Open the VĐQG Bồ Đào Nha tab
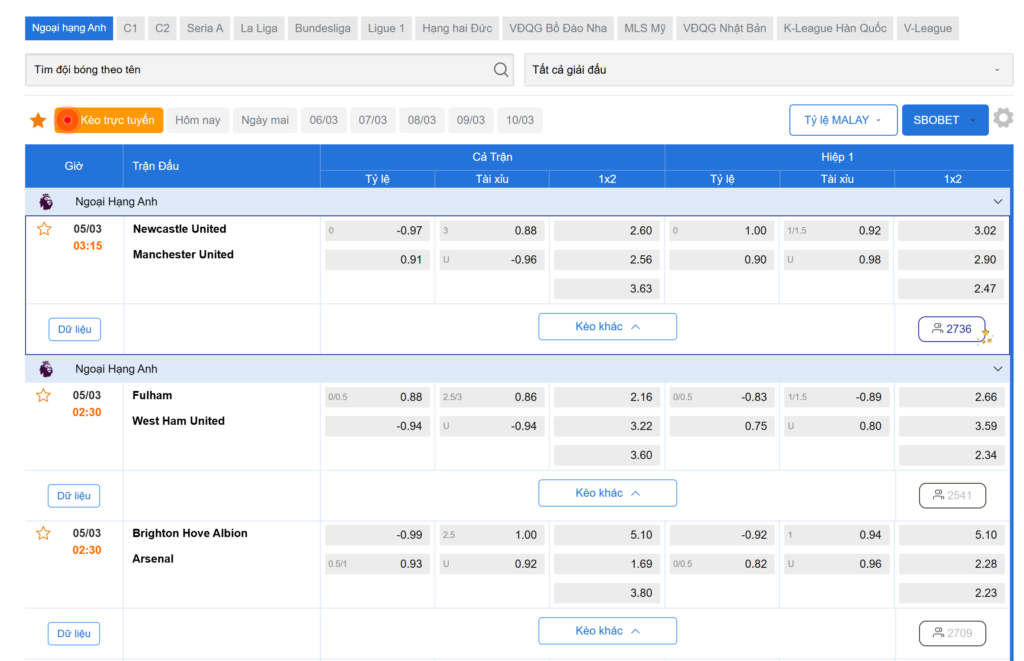Viewport: 1024px width, 661px height. click(x=558, y=28)
